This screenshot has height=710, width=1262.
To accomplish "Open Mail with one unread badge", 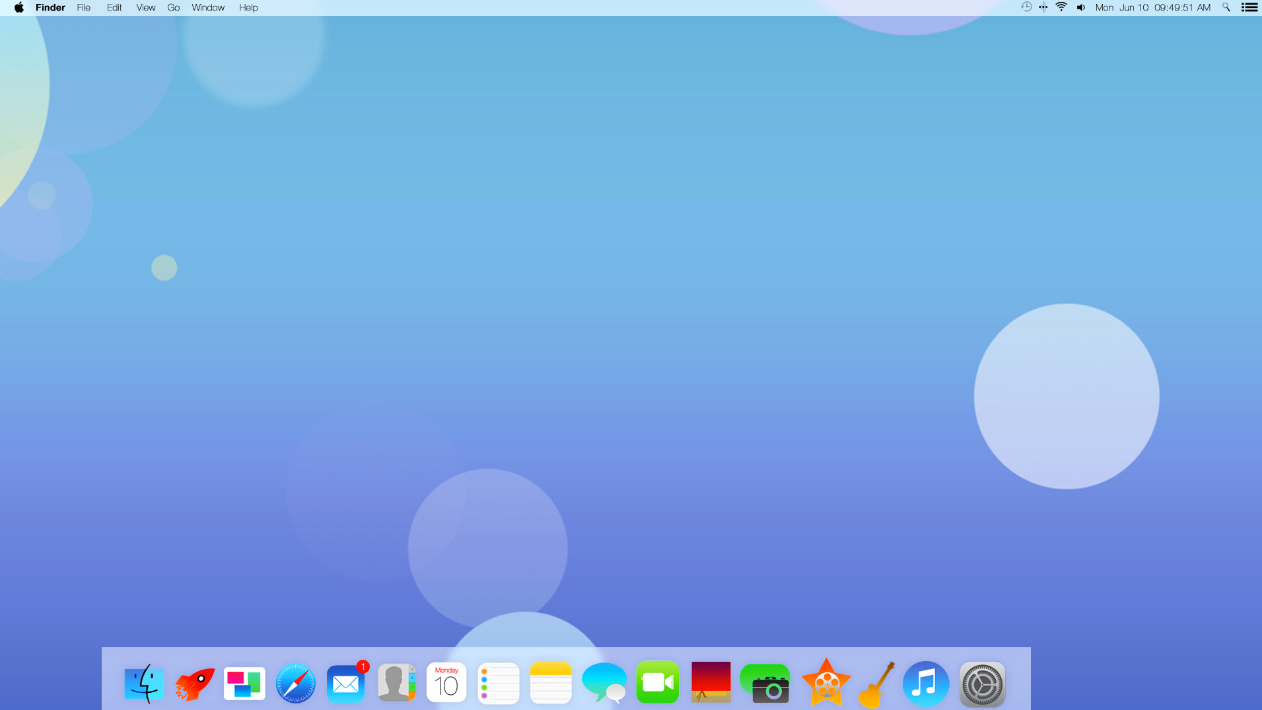I will [346, 684].
